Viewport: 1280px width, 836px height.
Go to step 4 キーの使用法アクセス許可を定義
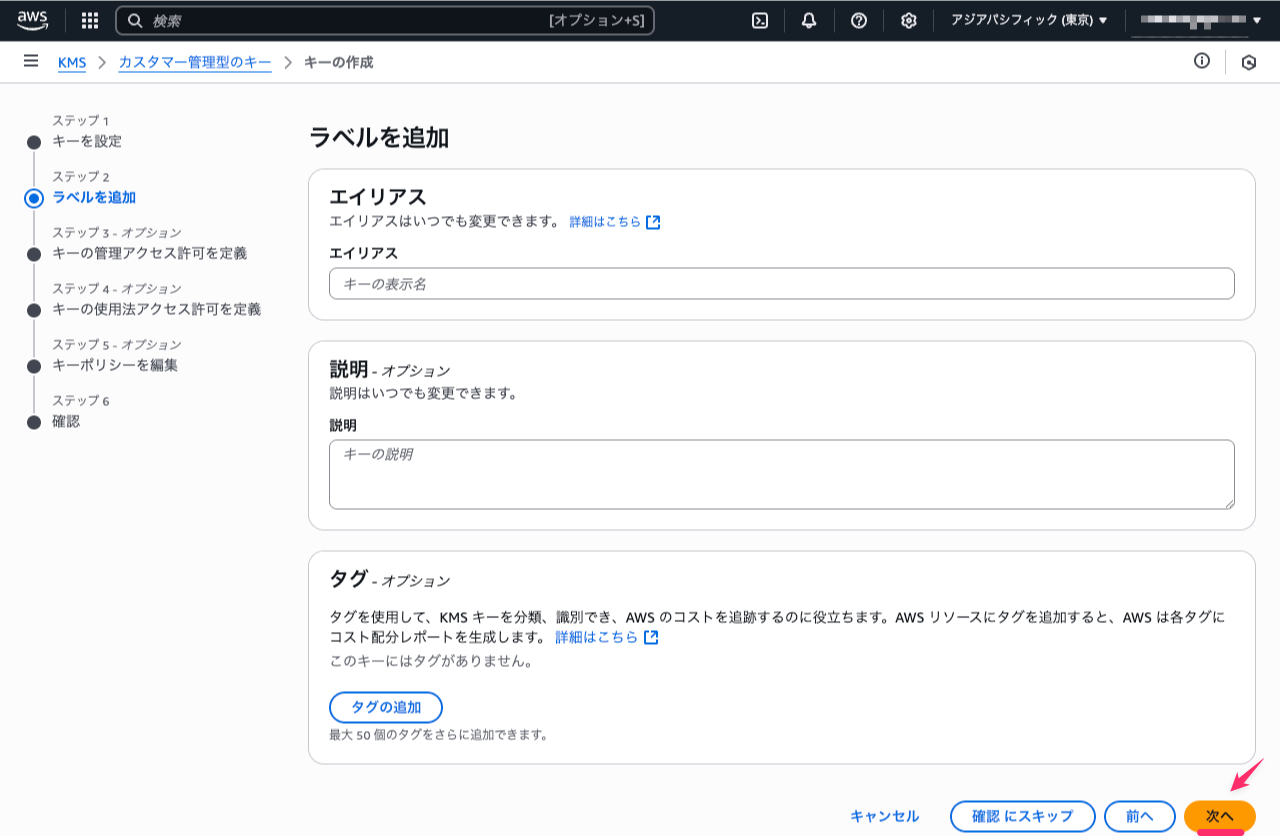click(x=156, y=309)
